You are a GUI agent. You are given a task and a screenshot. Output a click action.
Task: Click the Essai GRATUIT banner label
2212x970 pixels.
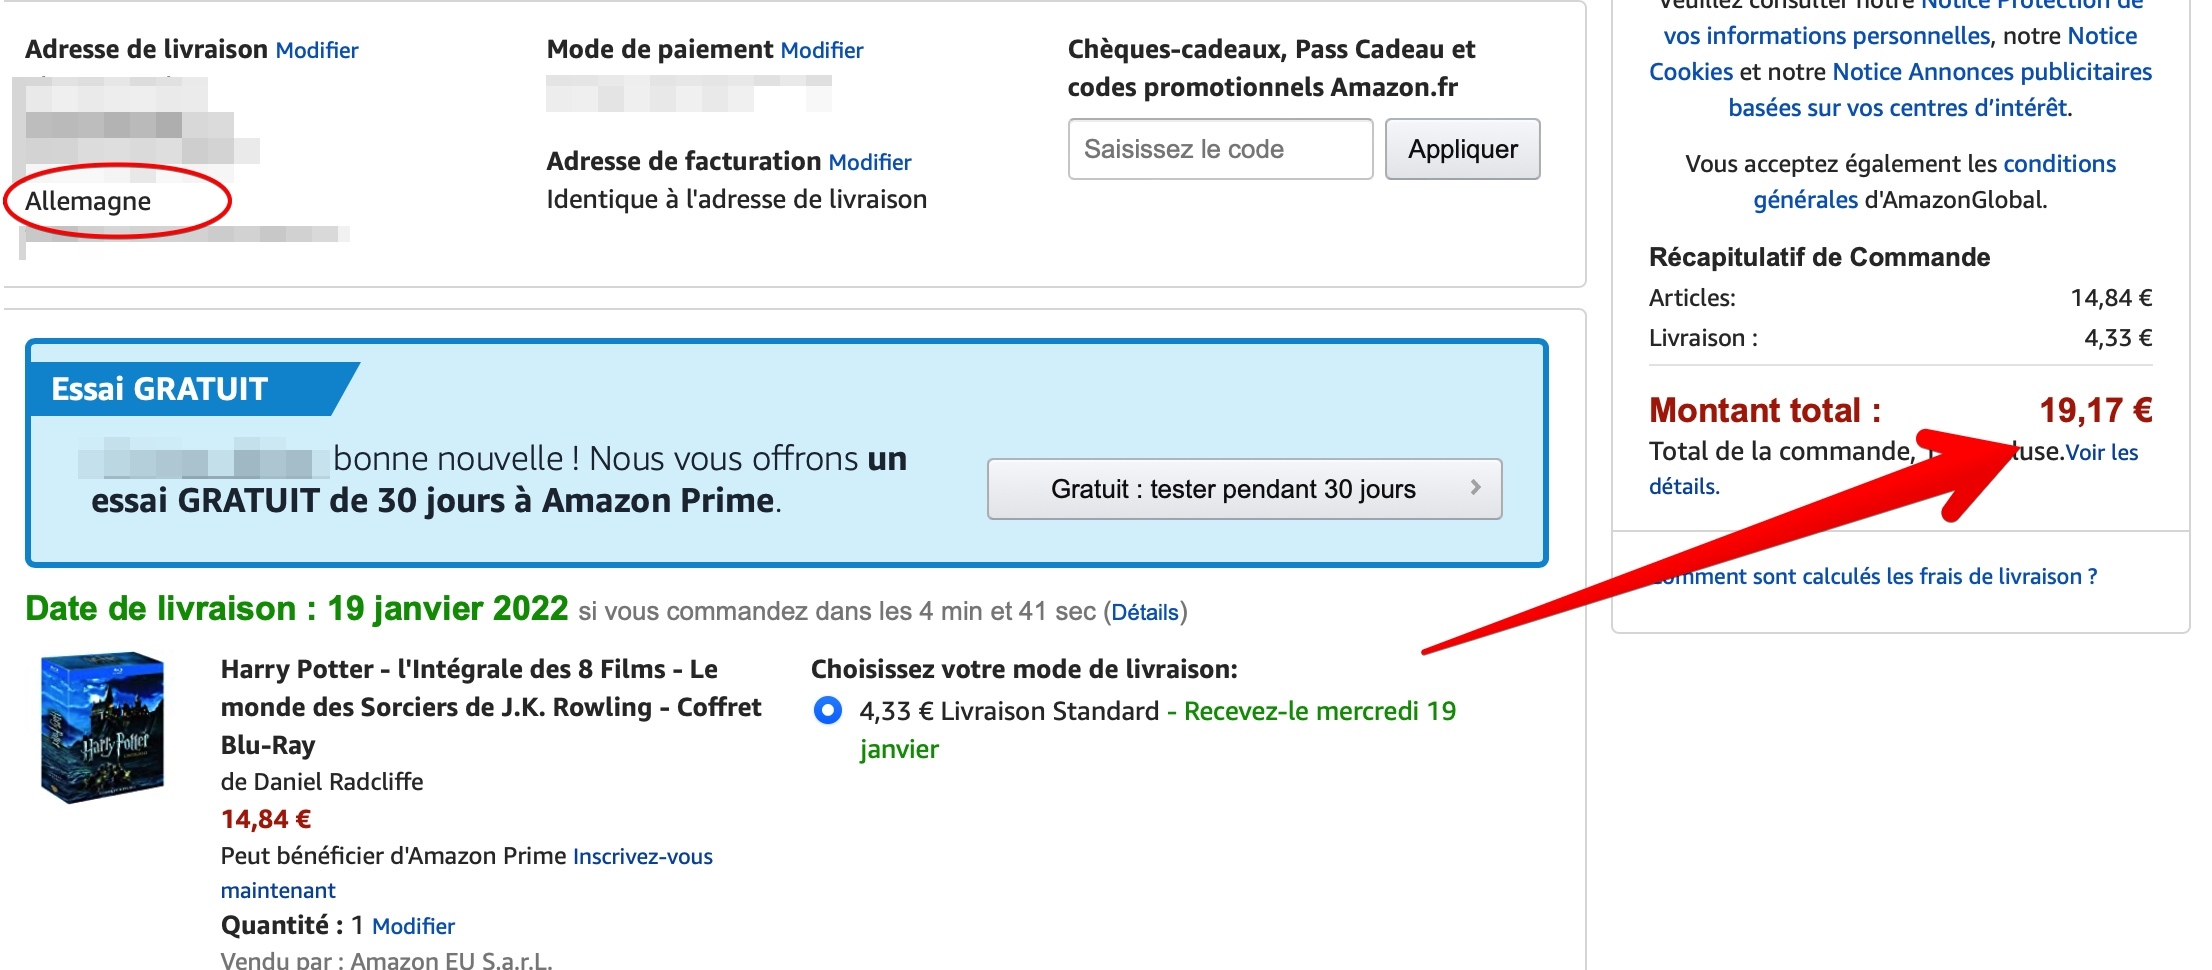tap(160, 389)
